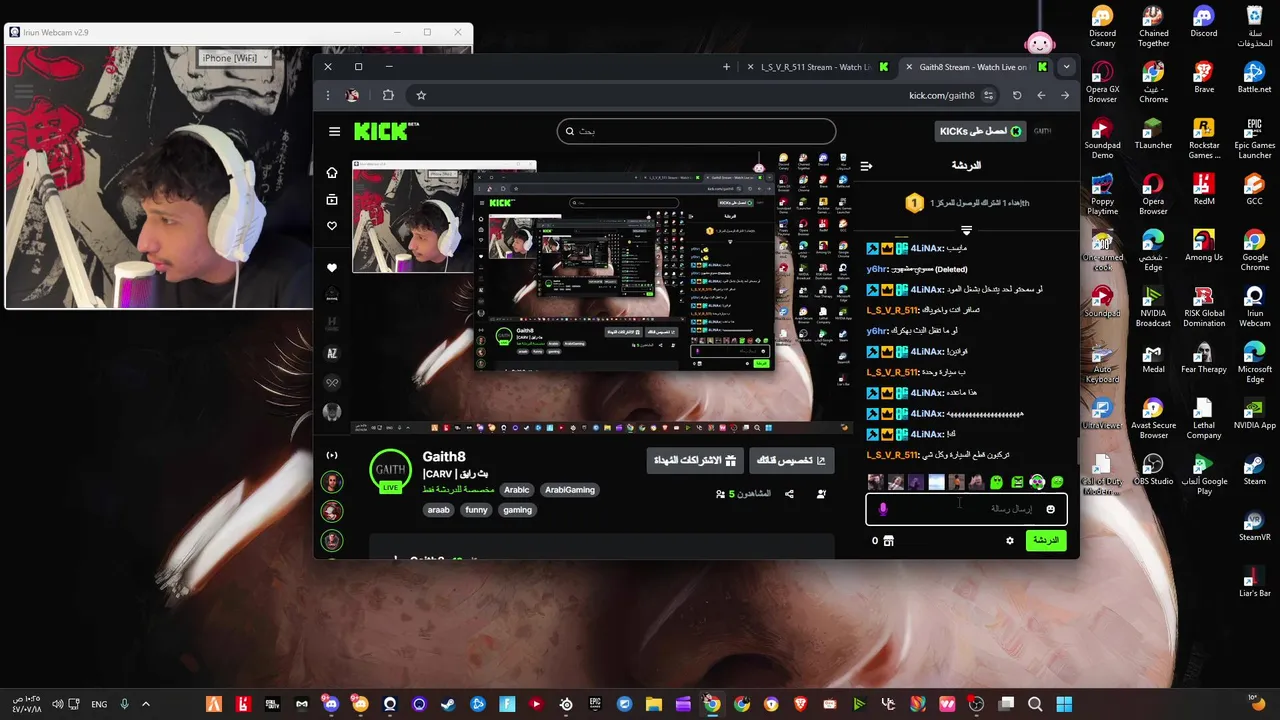Click the KICK logo
Viewport: 1280px width, 720px height.
point(385,131)
